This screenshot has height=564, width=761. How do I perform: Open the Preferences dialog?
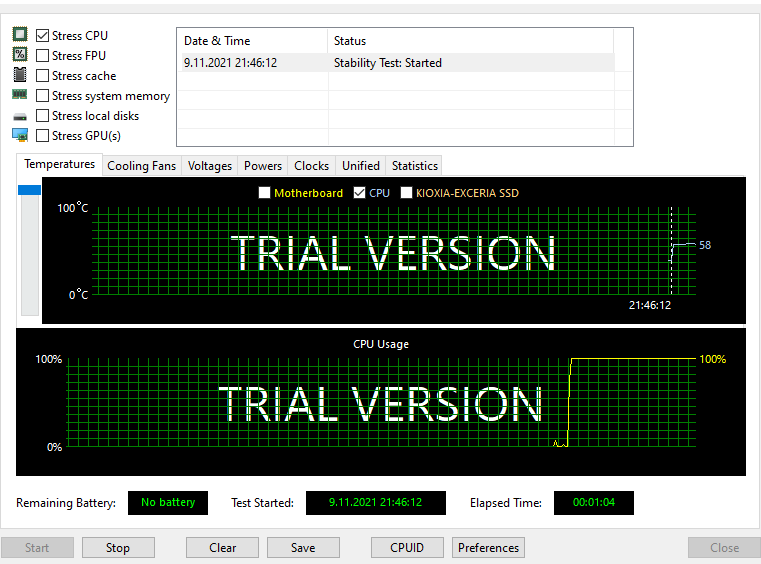click(x=488, y=547)
